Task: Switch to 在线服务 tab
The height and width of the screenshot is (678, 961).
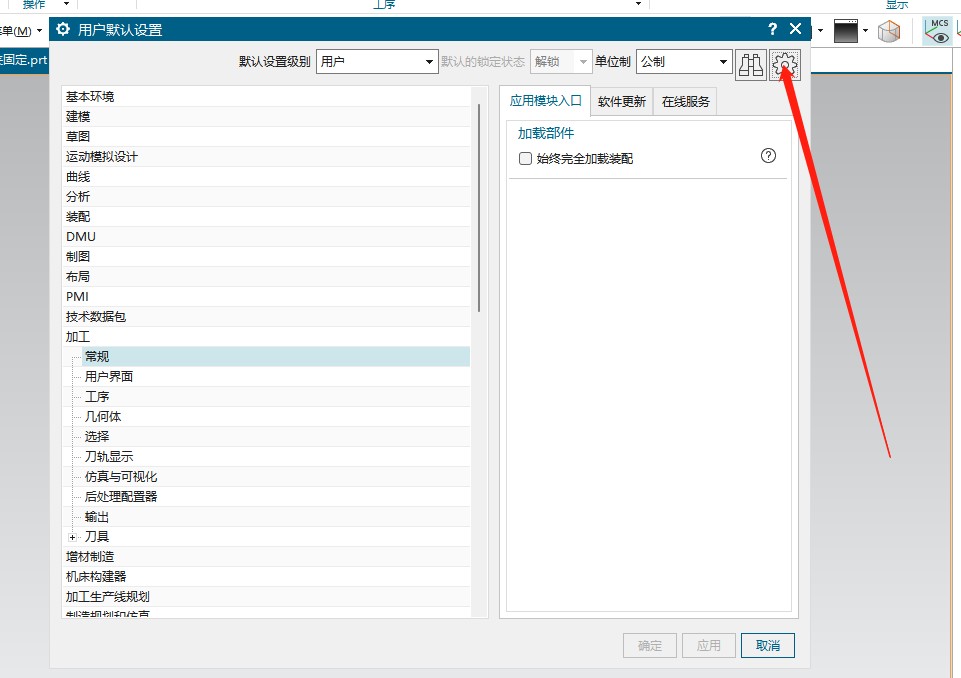Action: 685,102
